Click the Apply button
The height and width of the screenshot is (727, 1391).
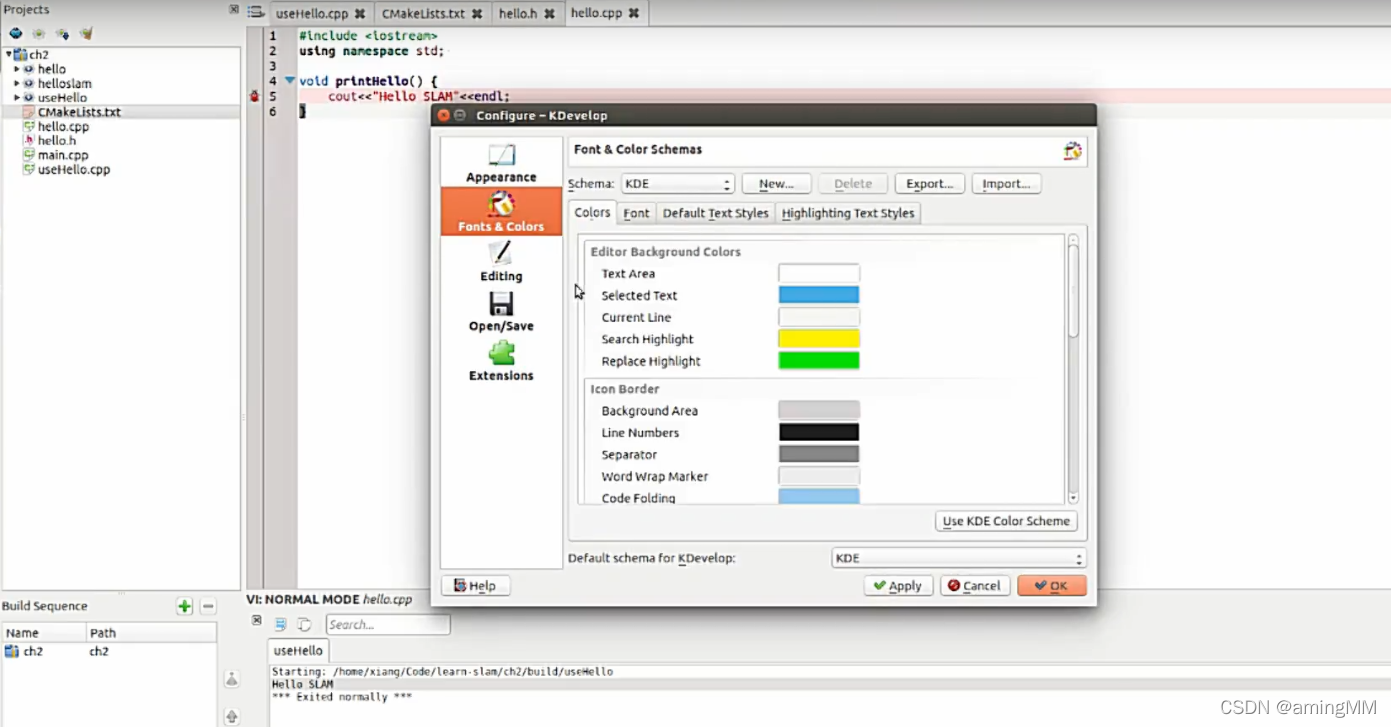(x=898, y=586)
